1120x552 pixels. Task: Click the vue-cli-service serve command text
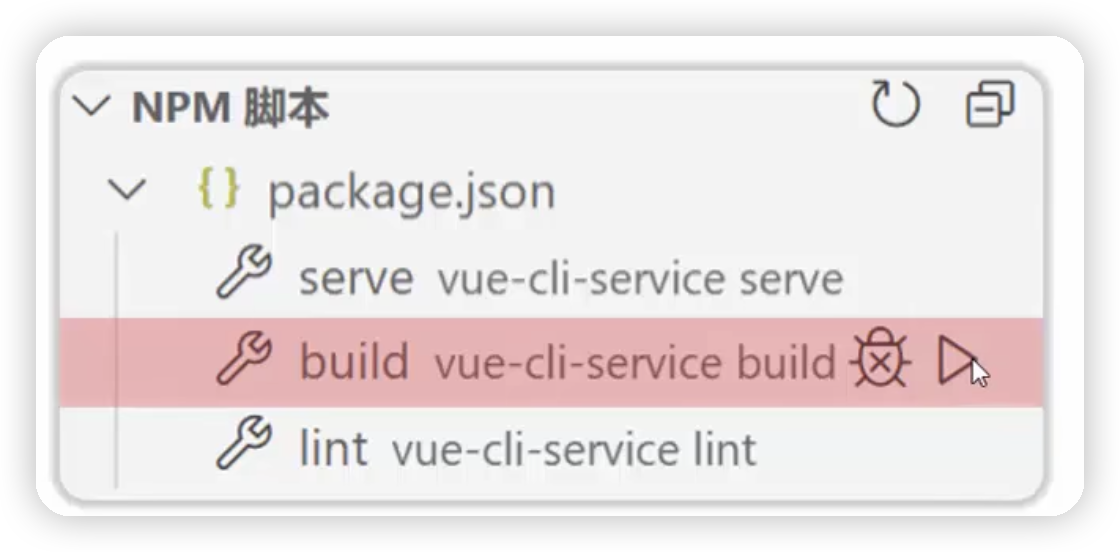641,279
